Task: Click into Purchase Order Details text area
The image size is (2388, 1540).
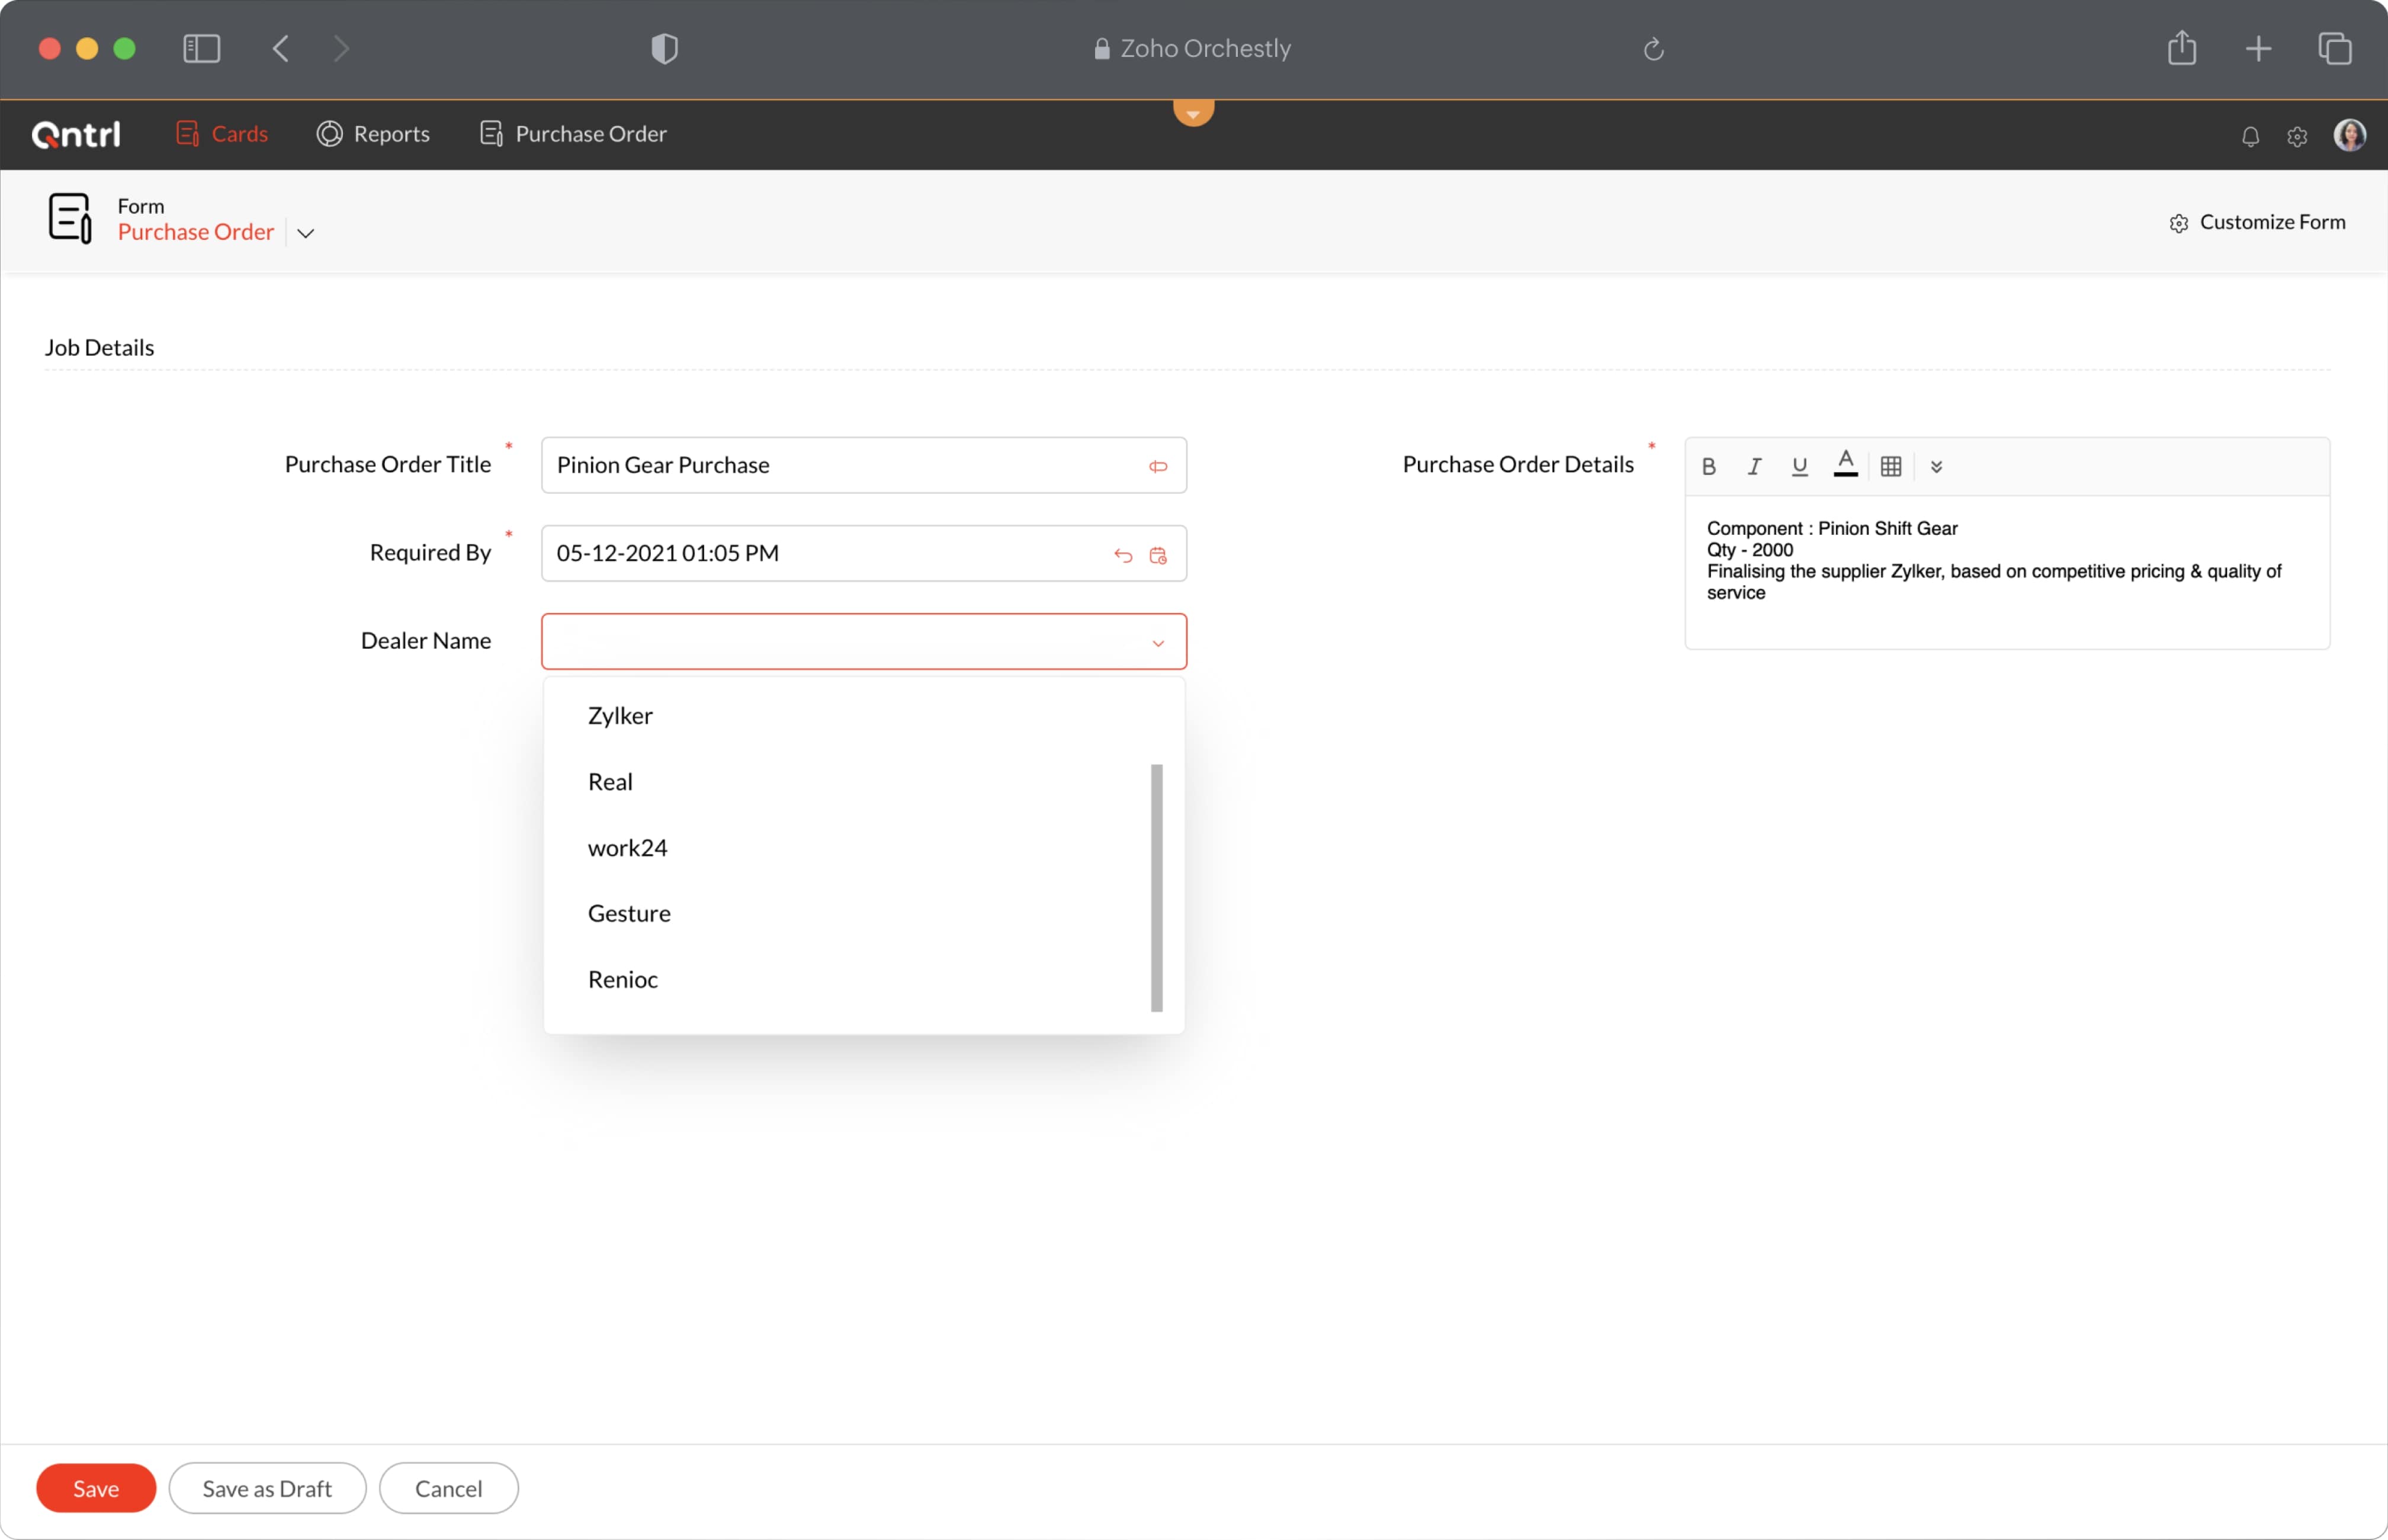Action: (2007, 572)
